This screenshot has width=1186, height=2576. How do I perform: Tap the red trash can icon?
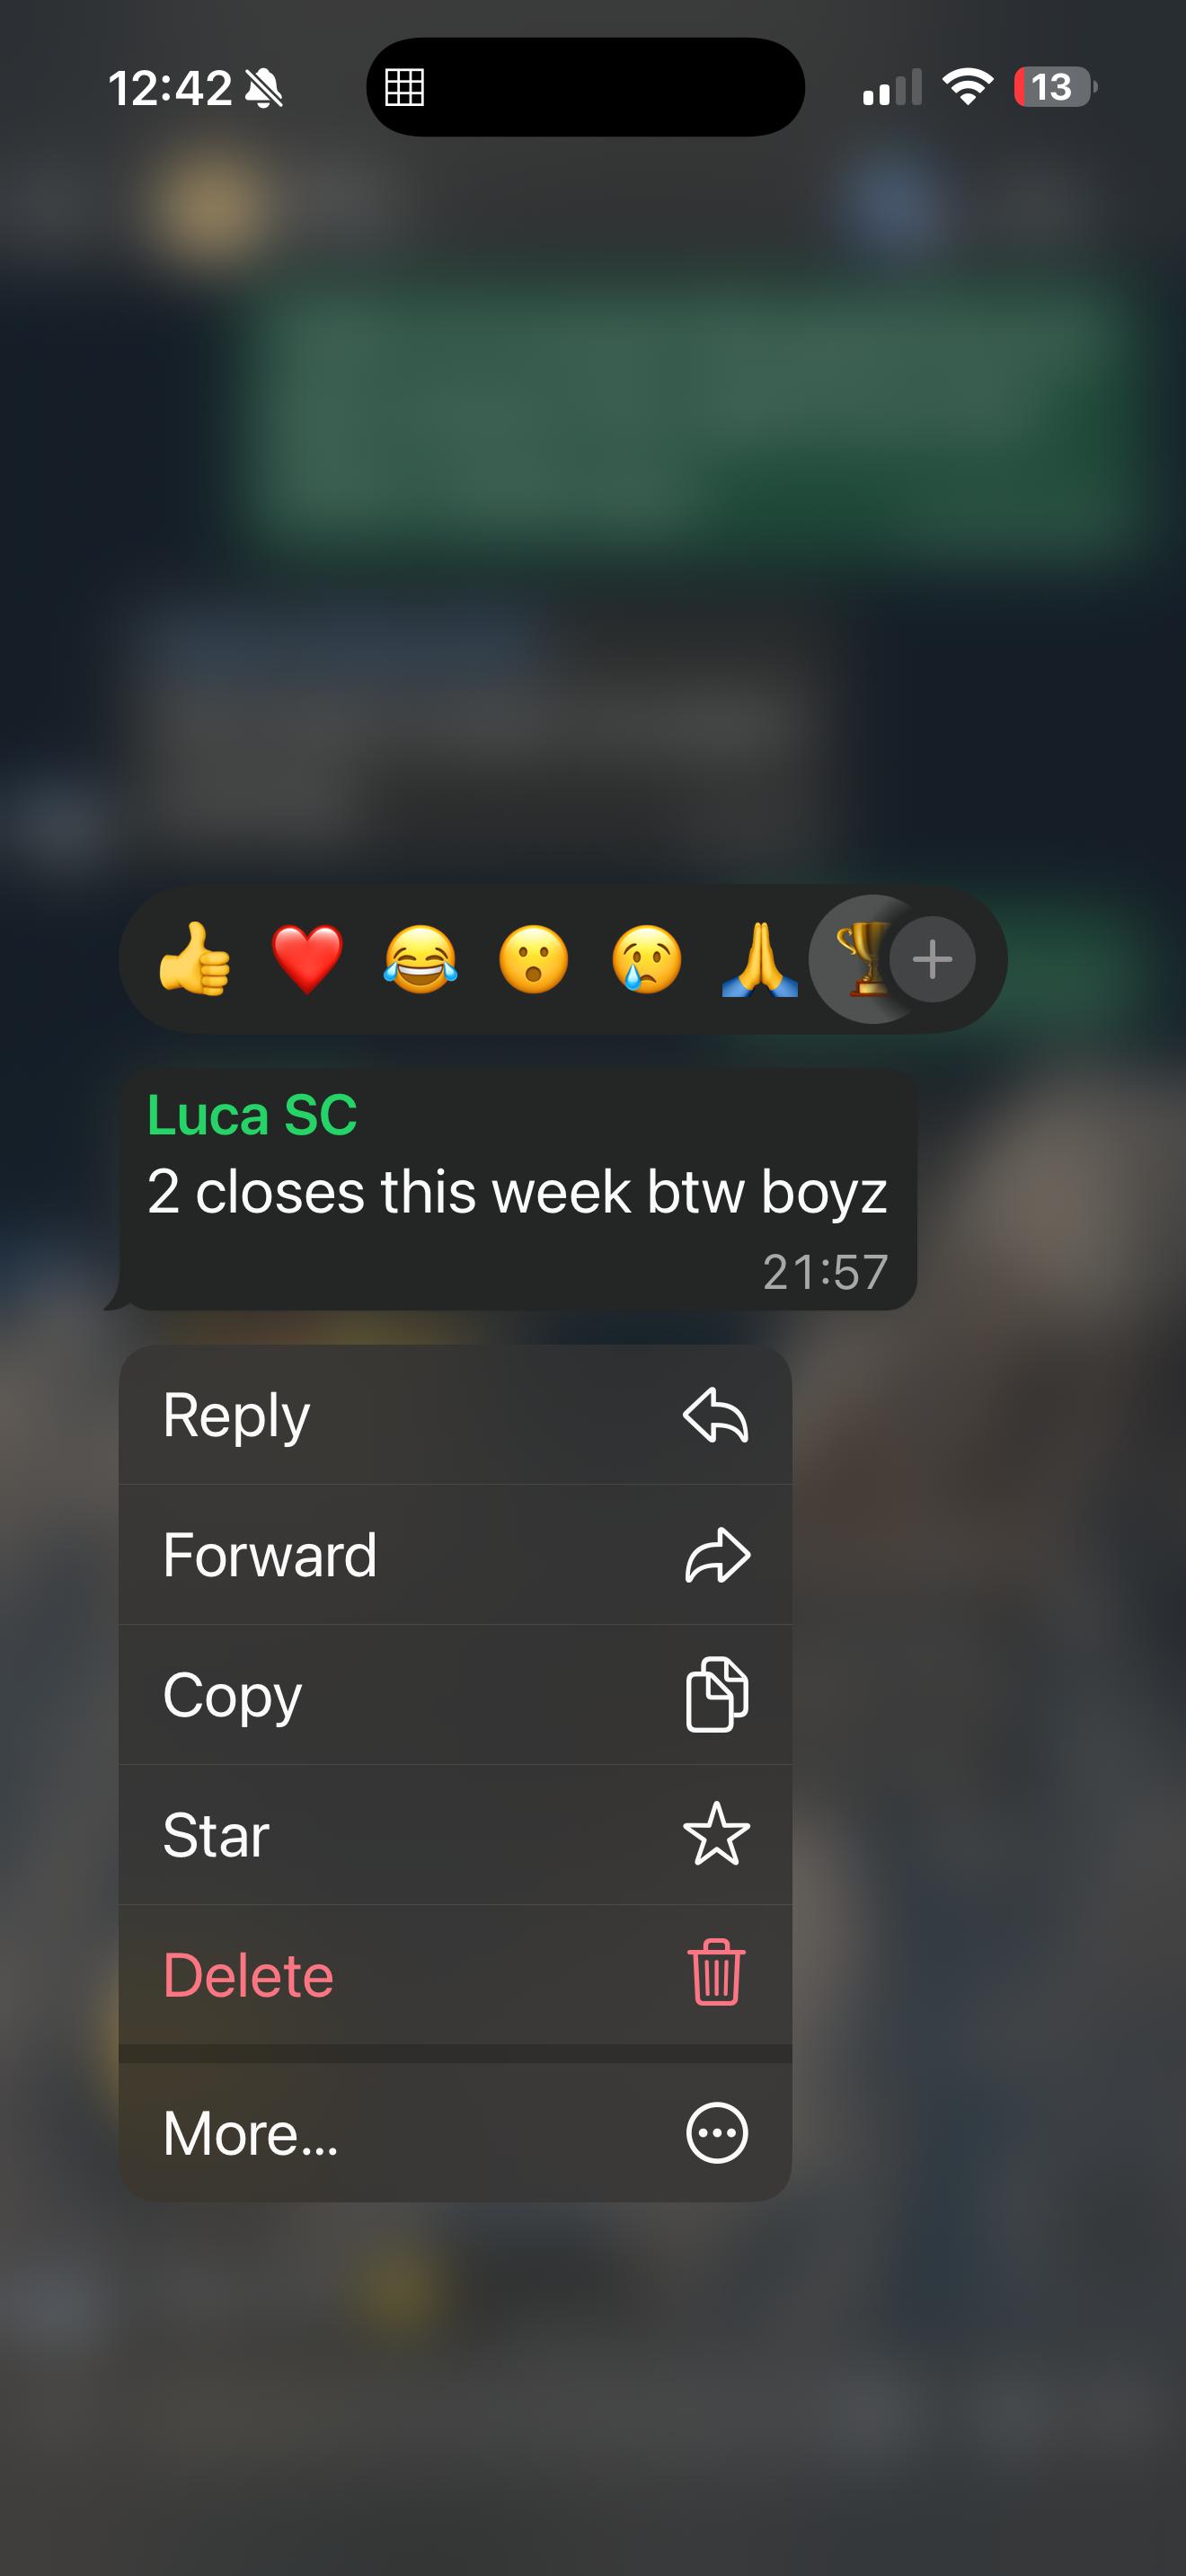point(717,1972)
